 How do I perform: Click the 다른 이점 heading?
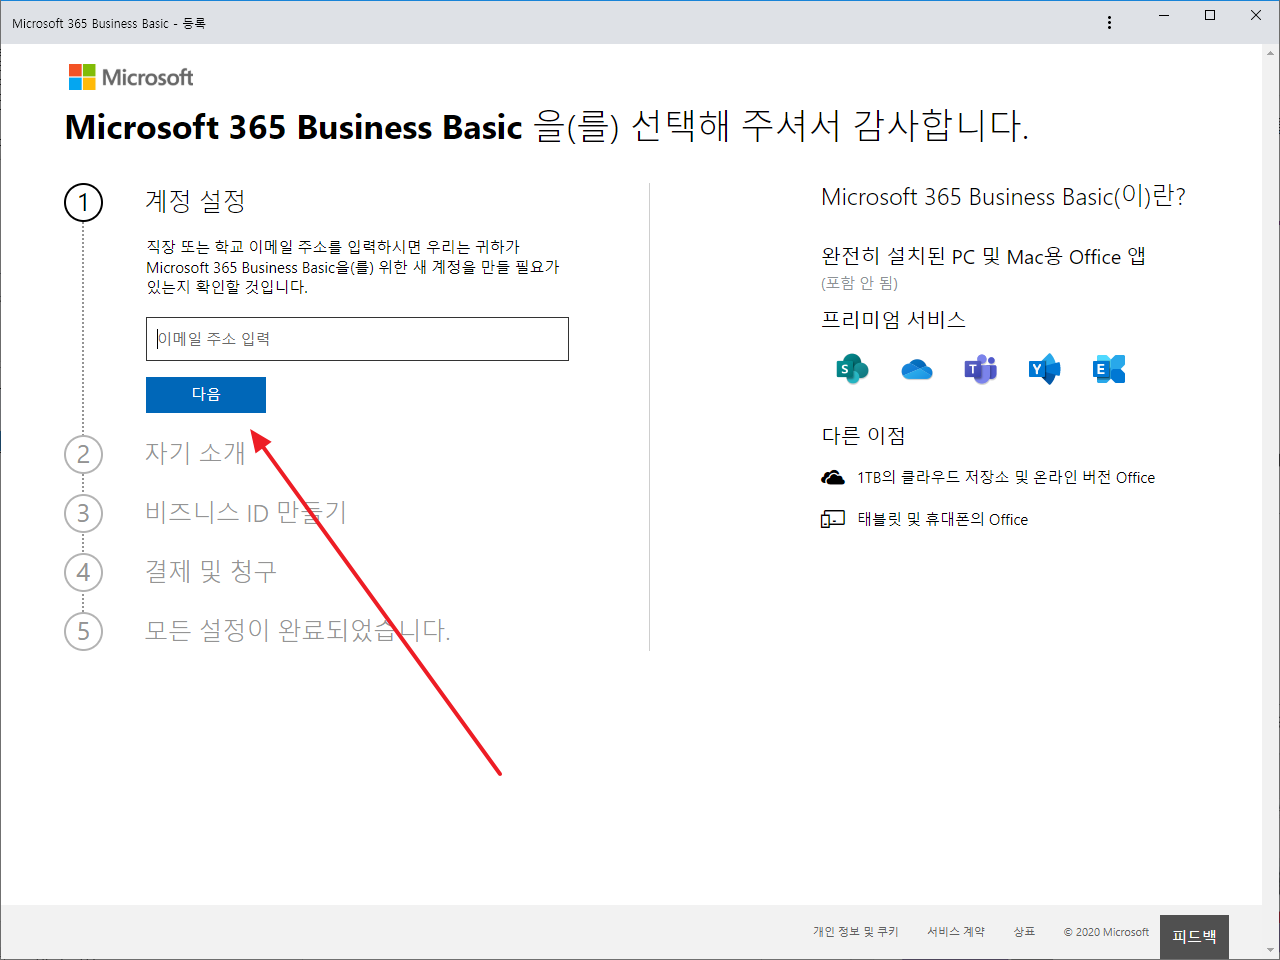pyautogui.click(x=863, y=436)
